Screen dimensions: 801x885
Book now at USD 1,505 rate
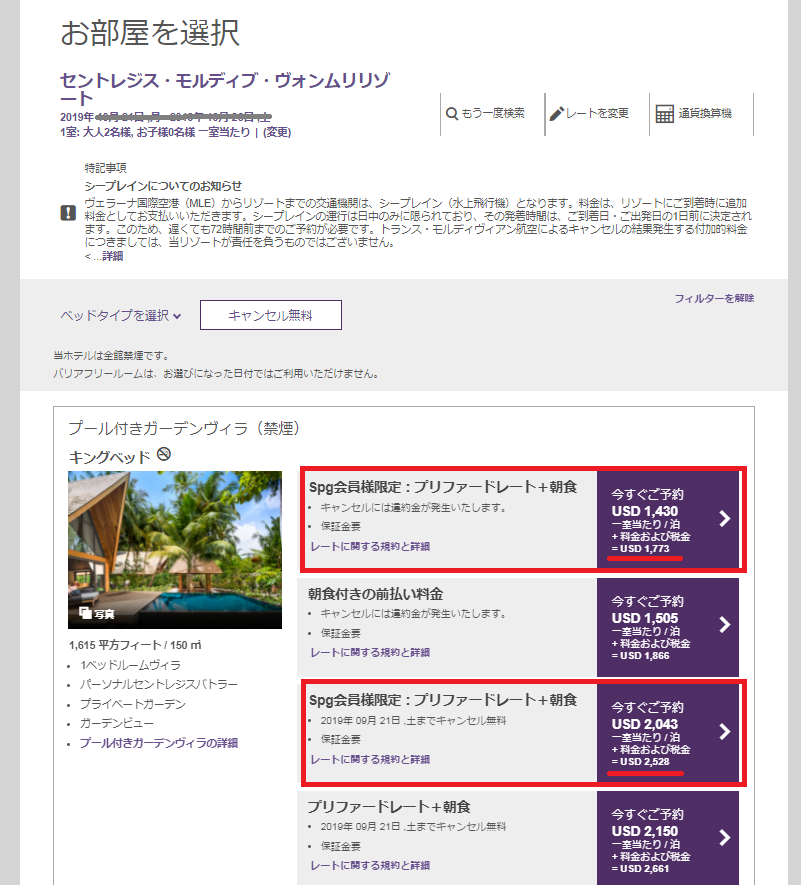click(x=668, y=627)
